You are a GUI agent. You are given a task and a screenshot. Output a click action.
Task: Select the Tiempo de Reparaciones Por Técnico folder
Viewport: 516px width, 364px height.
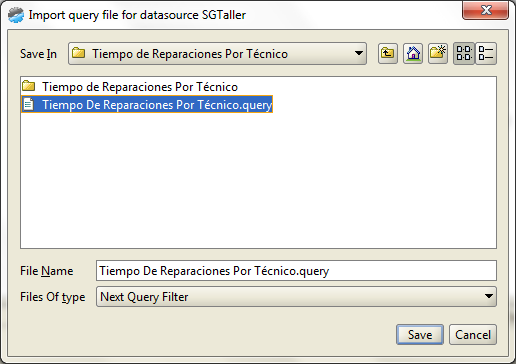pyautogui.click(x=130, y=87)
